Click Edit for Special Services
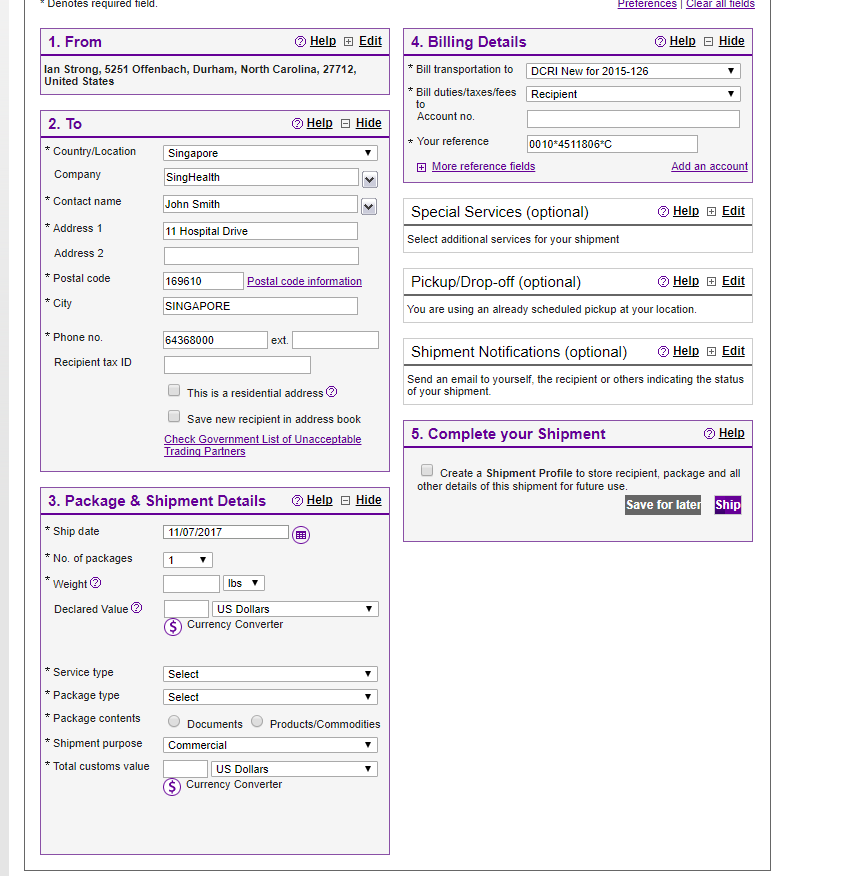 pos(733,211)
